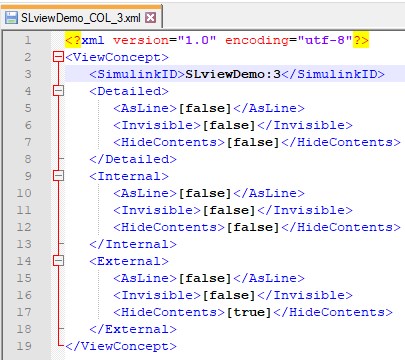Click Invisible tag on line 6

(157, 125)
